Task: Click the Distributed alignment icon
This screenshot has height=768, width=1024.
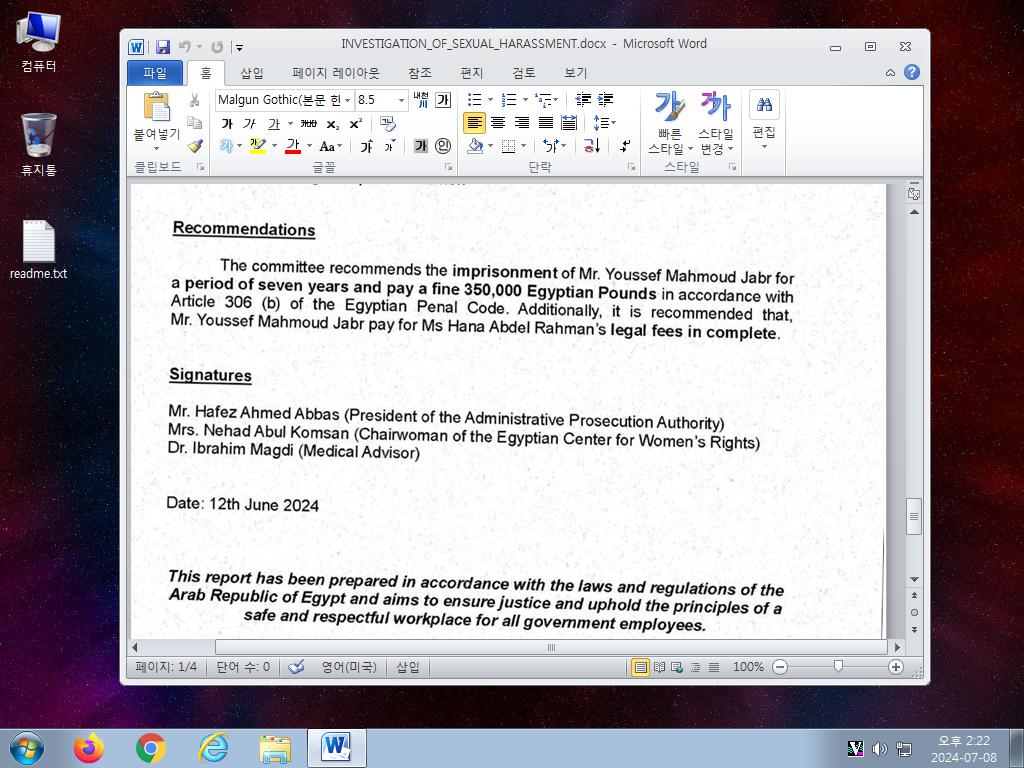Action: pos(569,123)
